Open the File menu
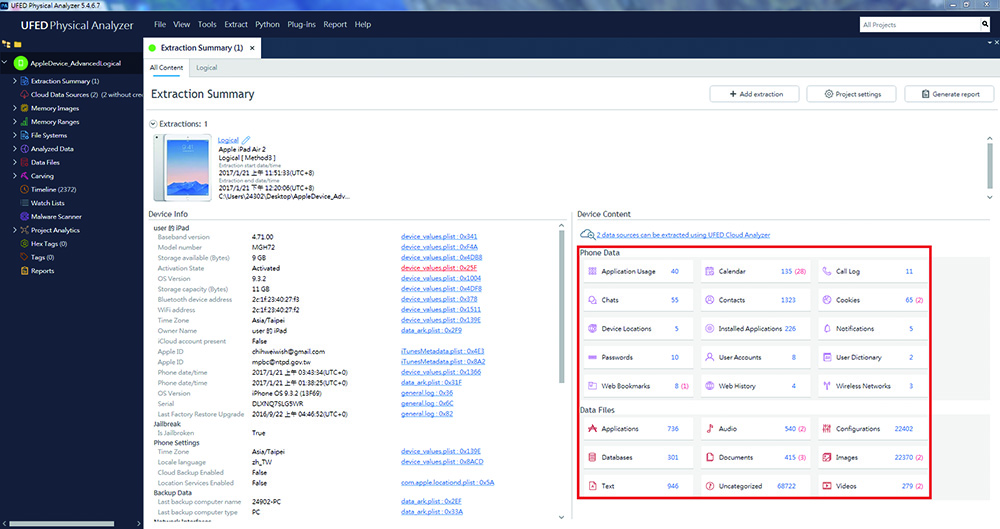1000x529 pixels. tap(160, 24)
